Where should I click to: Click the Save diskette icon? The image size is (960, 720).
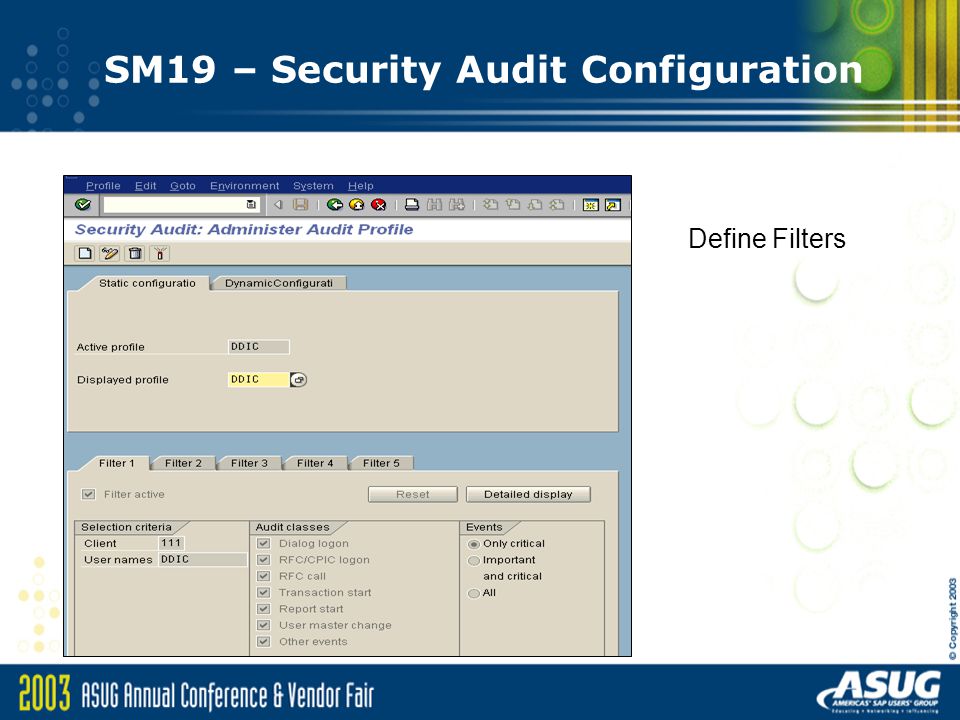pyautogui.click(x=301, y=204)
